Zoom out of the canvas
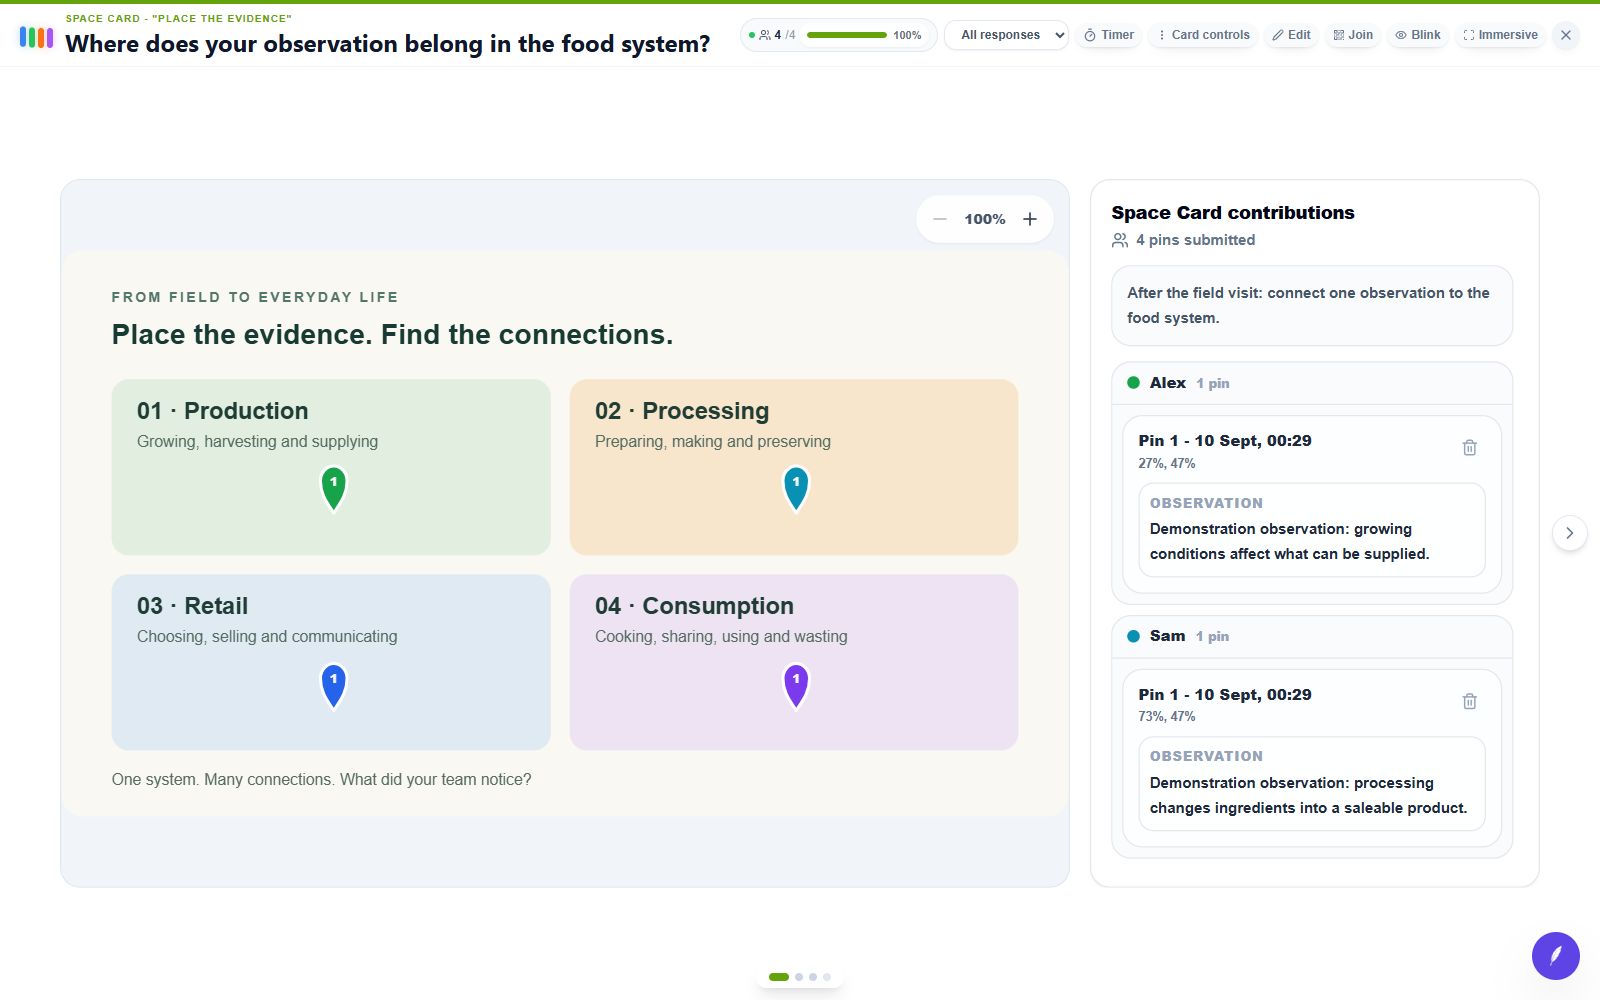 click(x=940, y=219)
